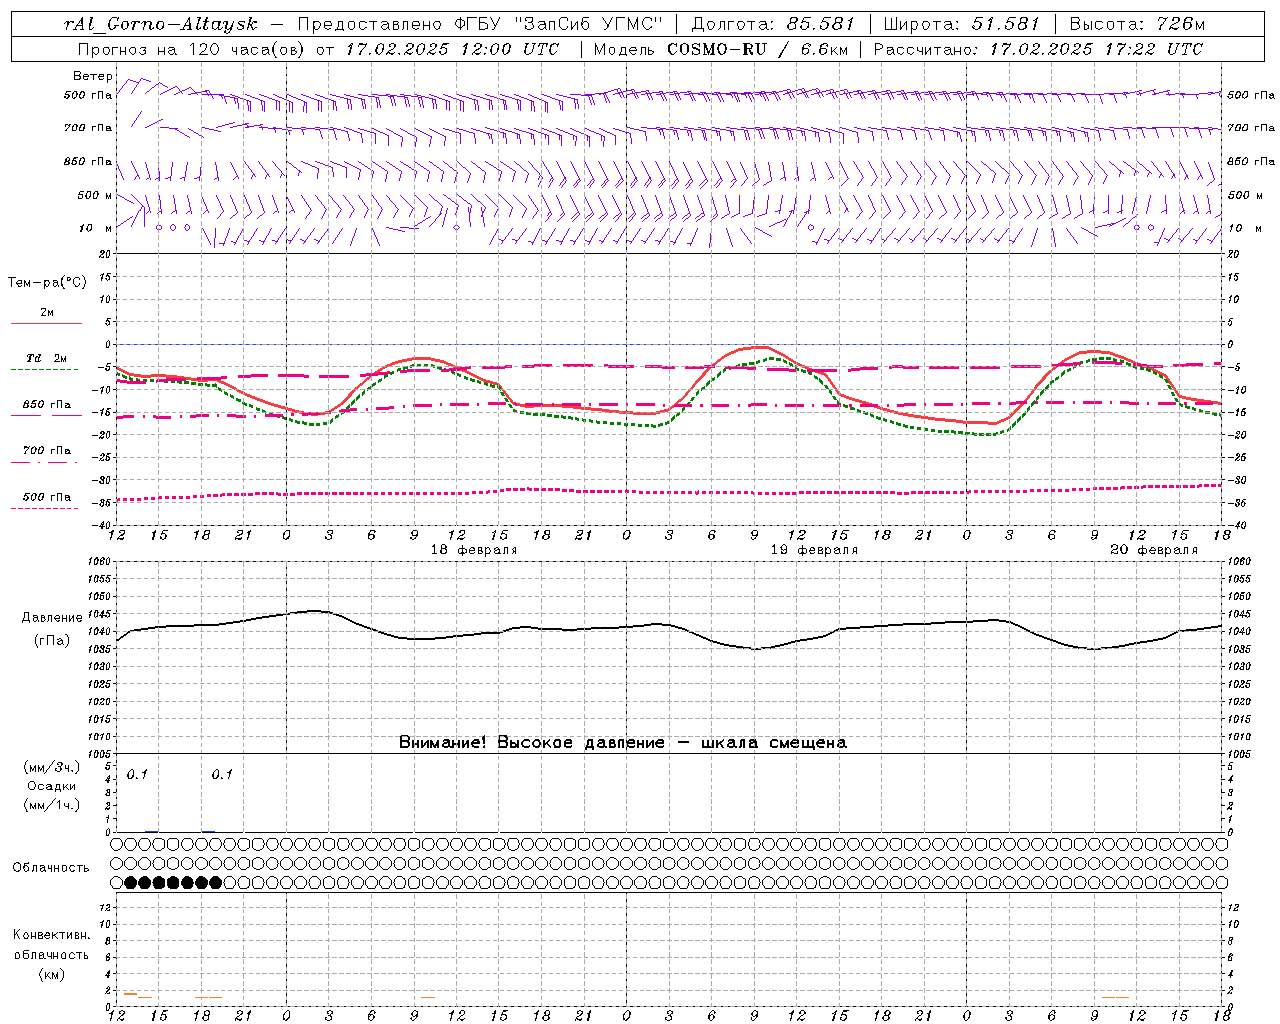Select the "(км)" unit under convective cloud label
This screenshot has width=1280, height=1024.
(51, 974)
